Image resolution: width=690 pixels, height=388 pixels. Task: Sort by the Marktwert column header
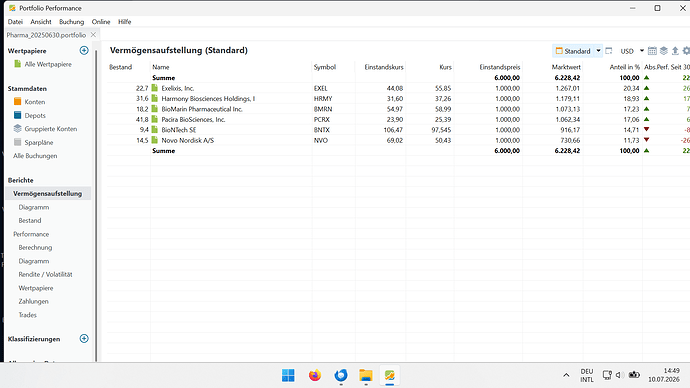pos(566,67)
